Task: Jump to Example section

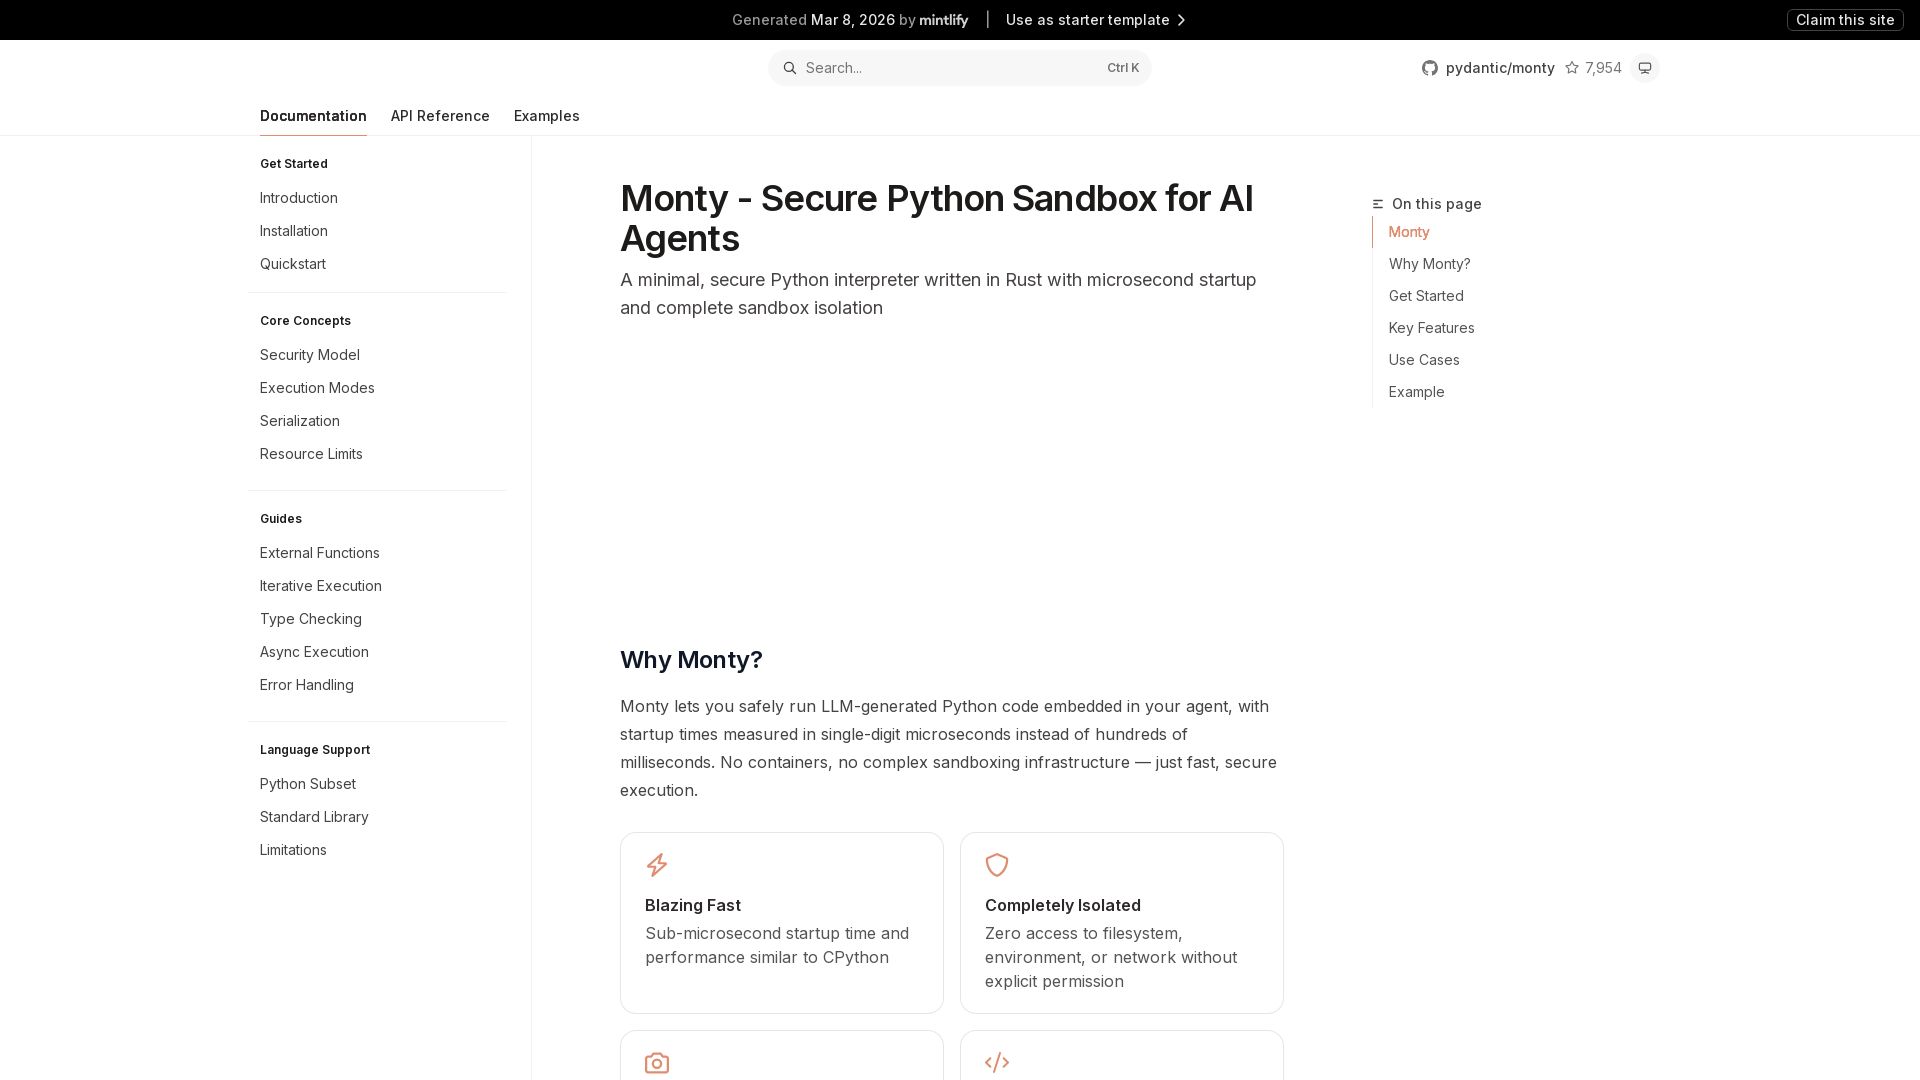Action: point(1416,392)
